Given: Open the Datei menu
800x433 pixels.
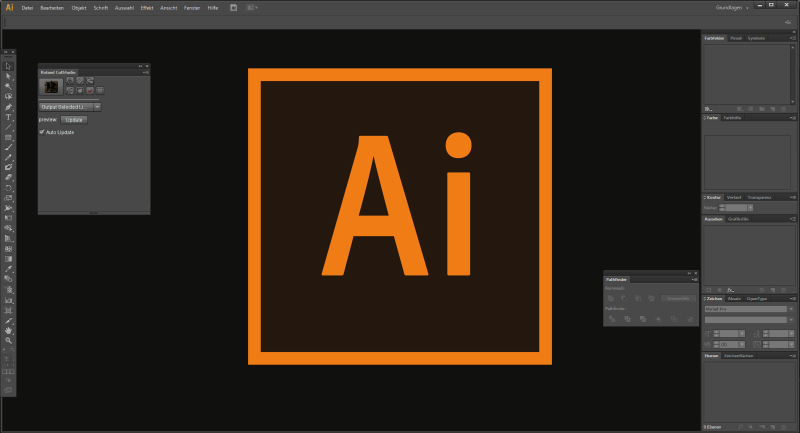Looking at the screenshot, I should [27, 8].
